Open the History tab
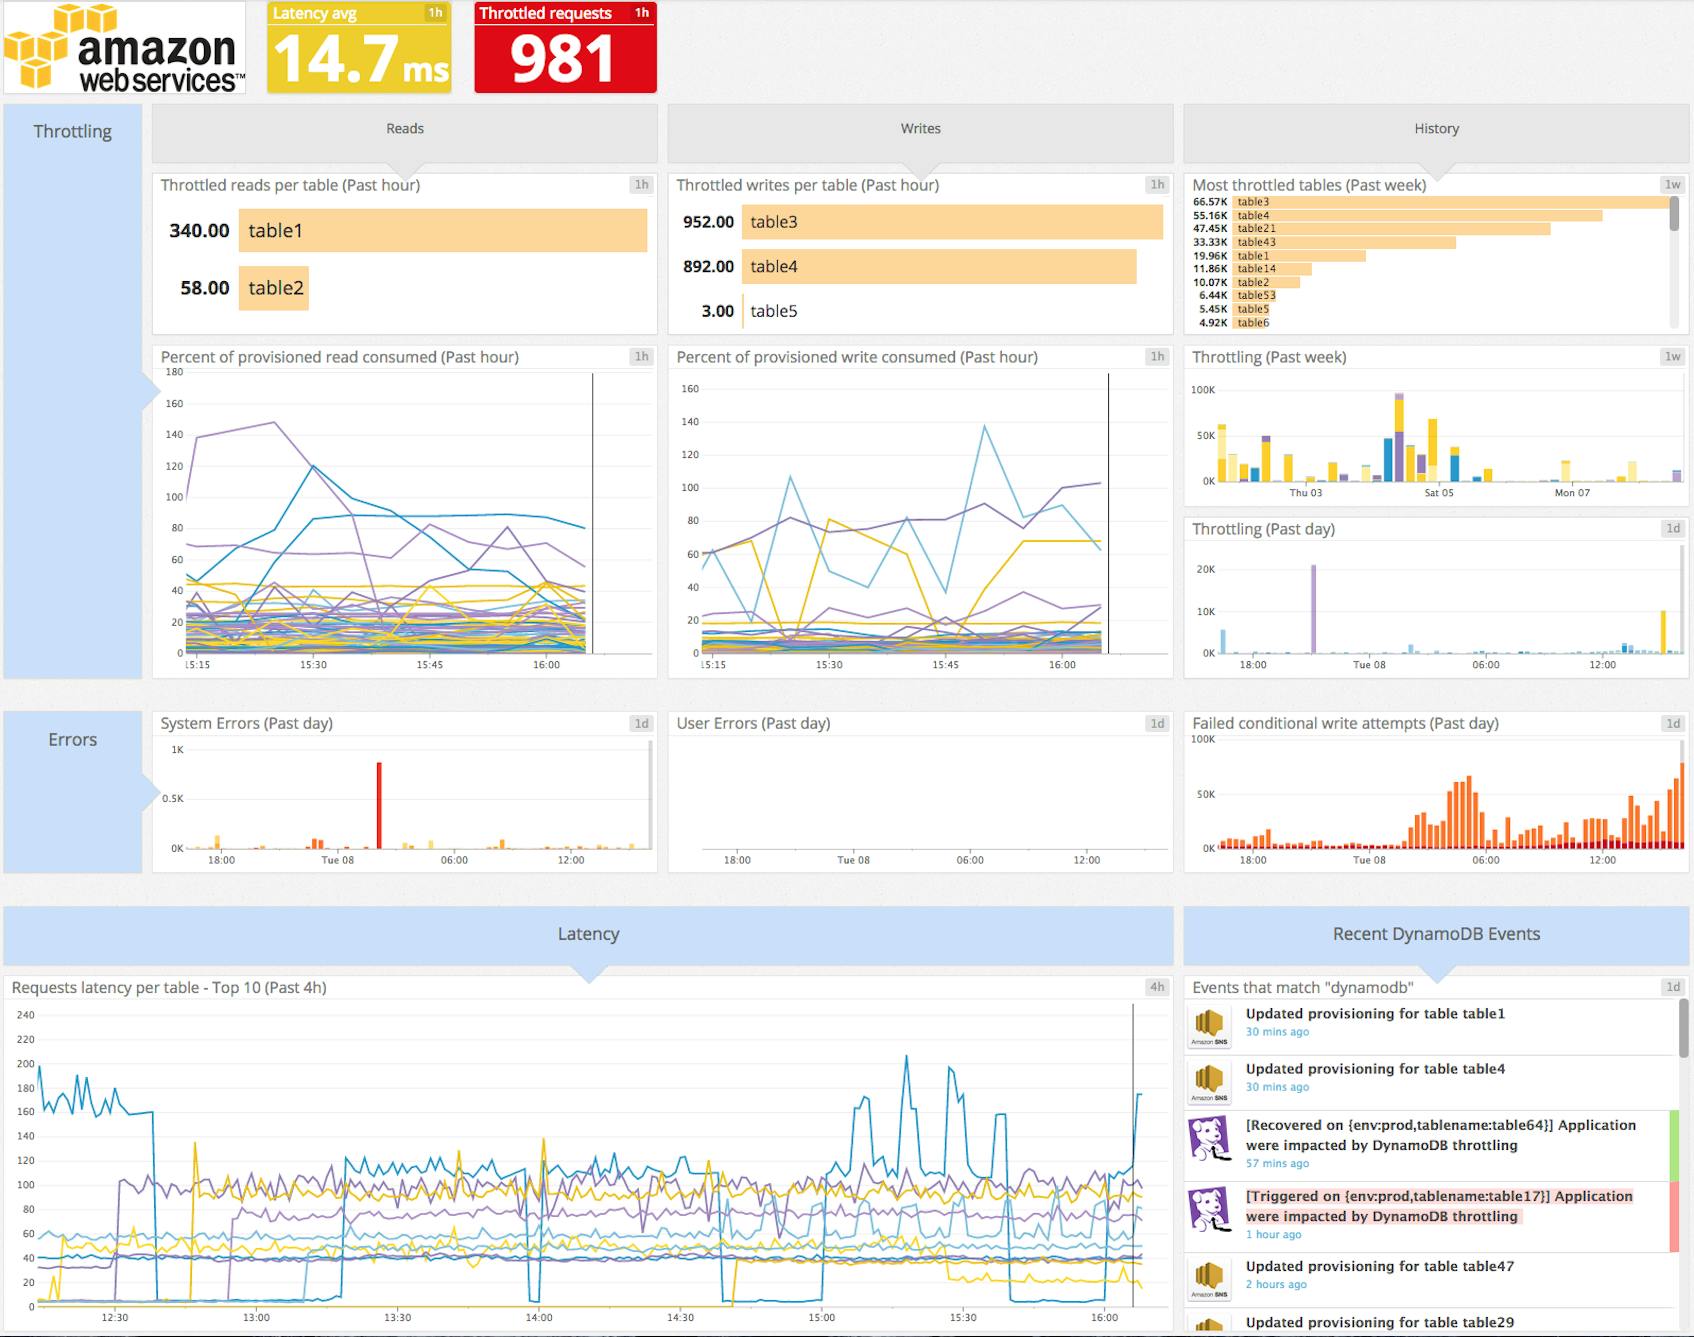This screenshot has width=1694, height=1337. click(1435, 128)
